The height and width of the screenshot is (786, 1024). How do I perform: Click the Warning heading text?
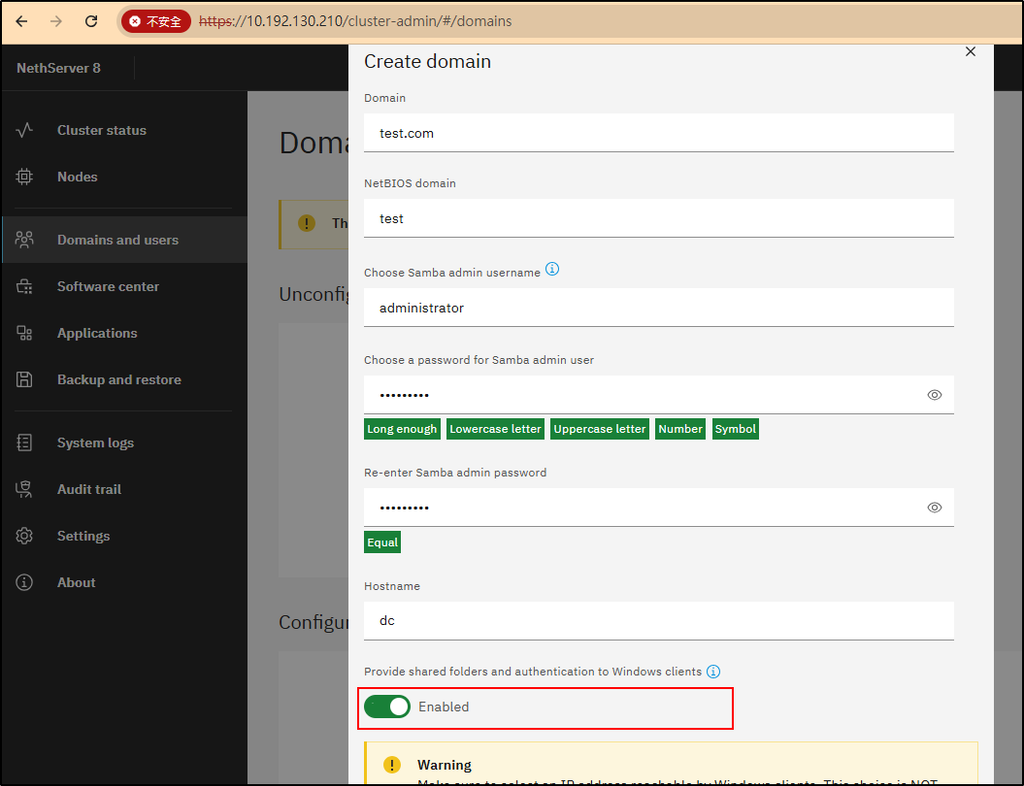click(444, 764)
